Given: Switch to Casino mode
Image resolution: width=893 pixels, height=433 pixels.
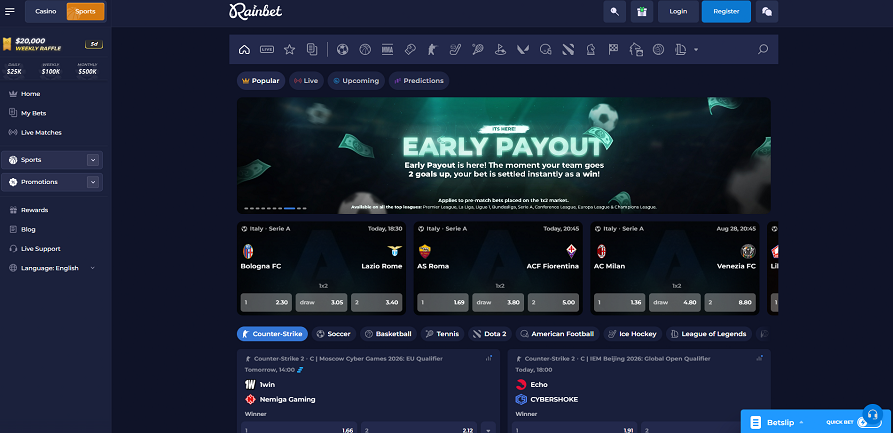Looking at the screenshot, I should pos(46,11).
